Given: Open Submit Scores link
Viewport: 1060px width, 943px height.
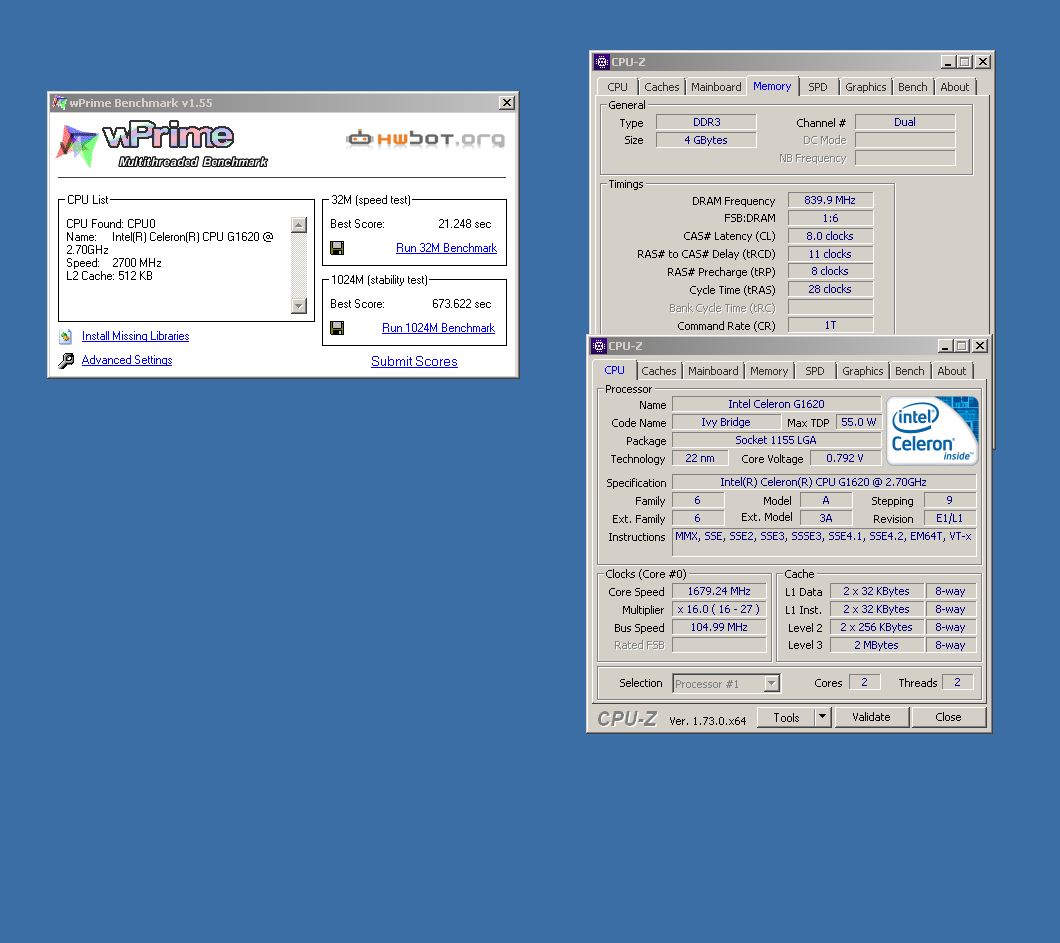Looking at the screenshot, I should click(414, 362).
